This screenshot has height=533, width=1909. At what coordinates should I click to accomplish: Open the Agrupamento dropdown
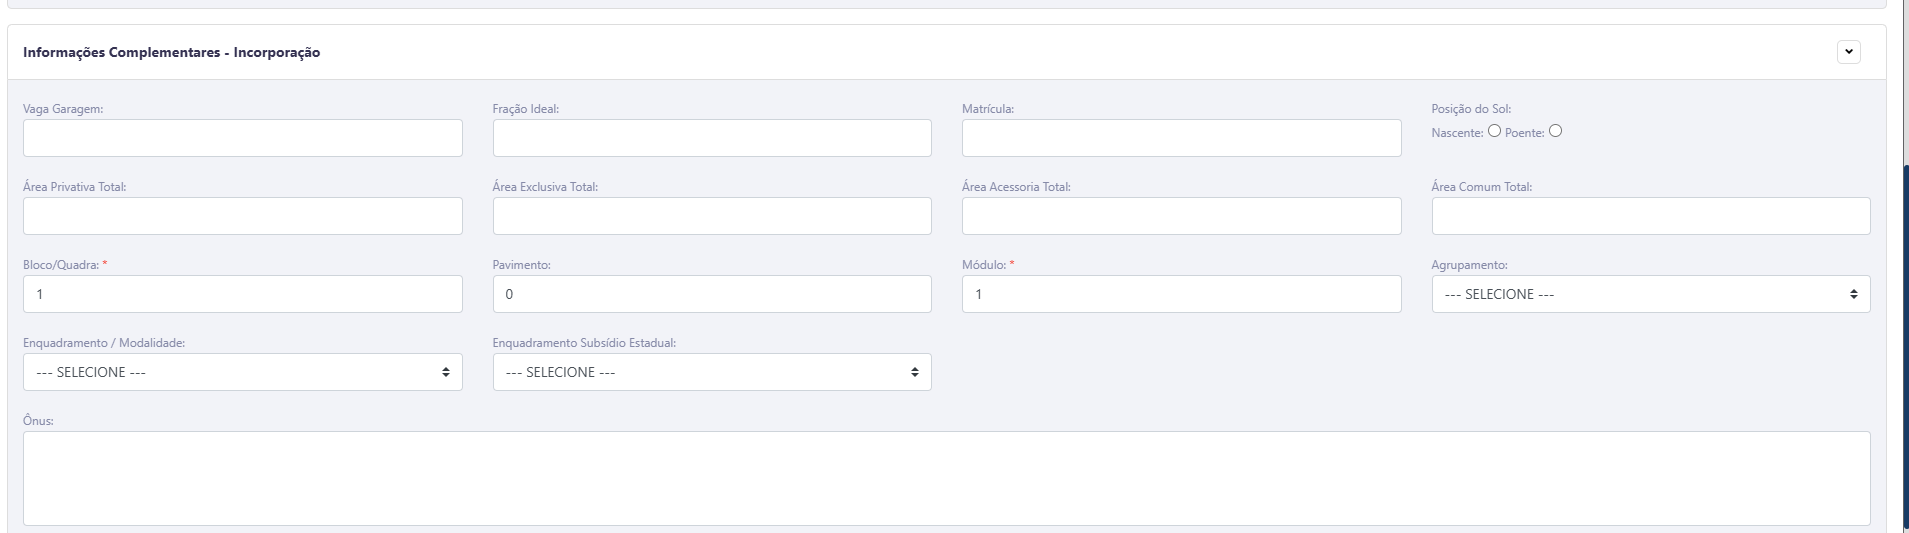click(1650, 294)
